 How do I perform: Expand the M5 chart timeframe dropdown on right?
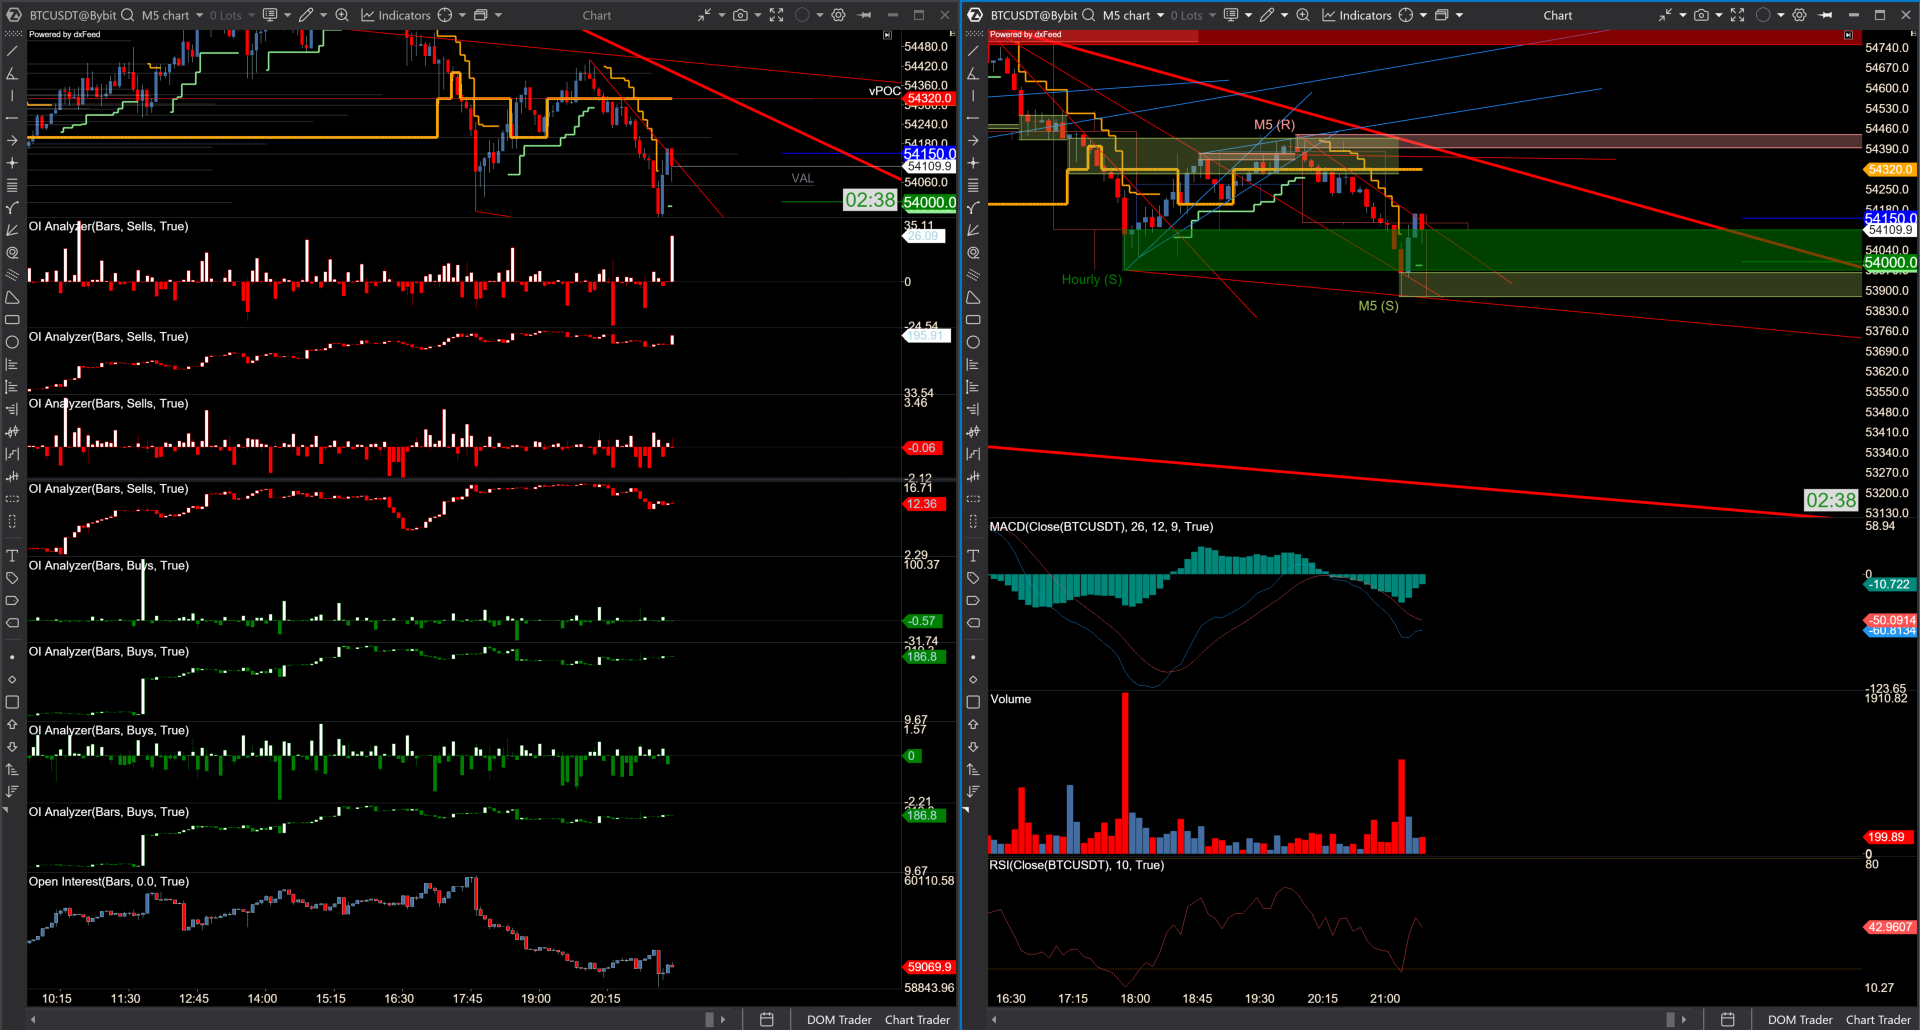(1160, 15)
